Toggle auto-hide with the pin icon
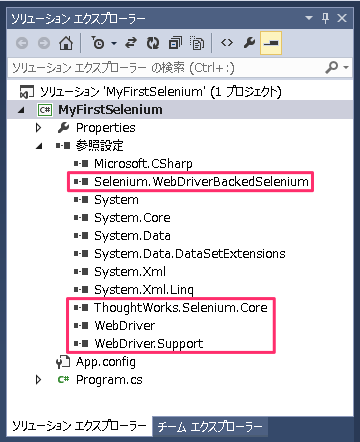Image resolution: width=360 pixels, height=442 pixels. 326,18
